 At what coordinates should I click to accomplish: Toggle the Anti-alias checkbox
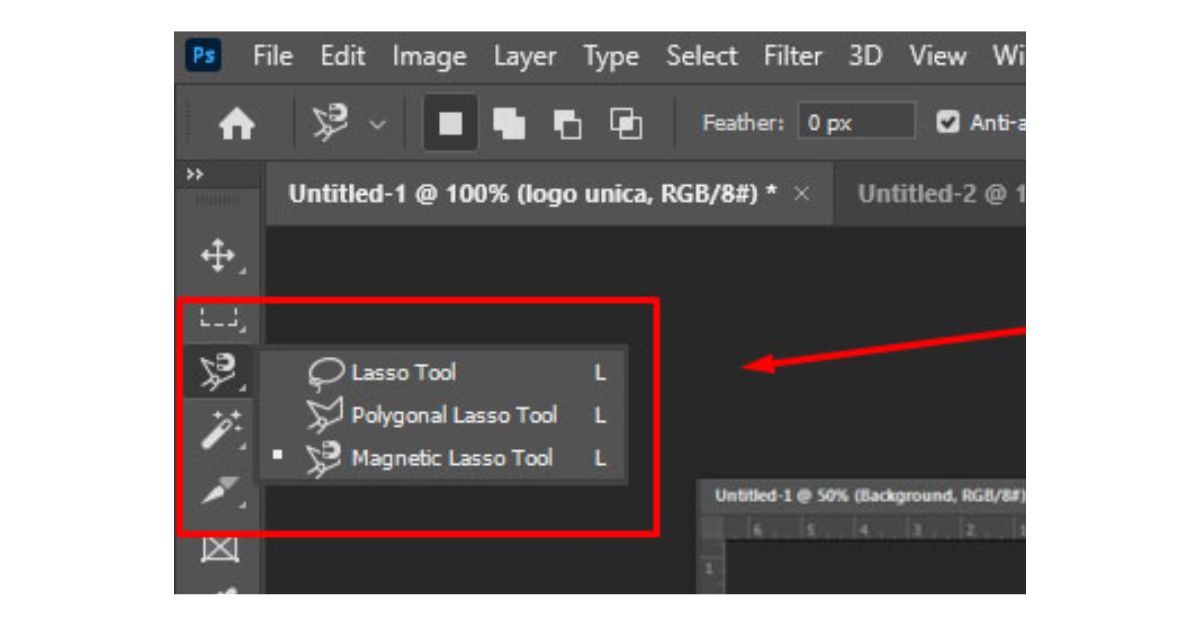[947, 122]
